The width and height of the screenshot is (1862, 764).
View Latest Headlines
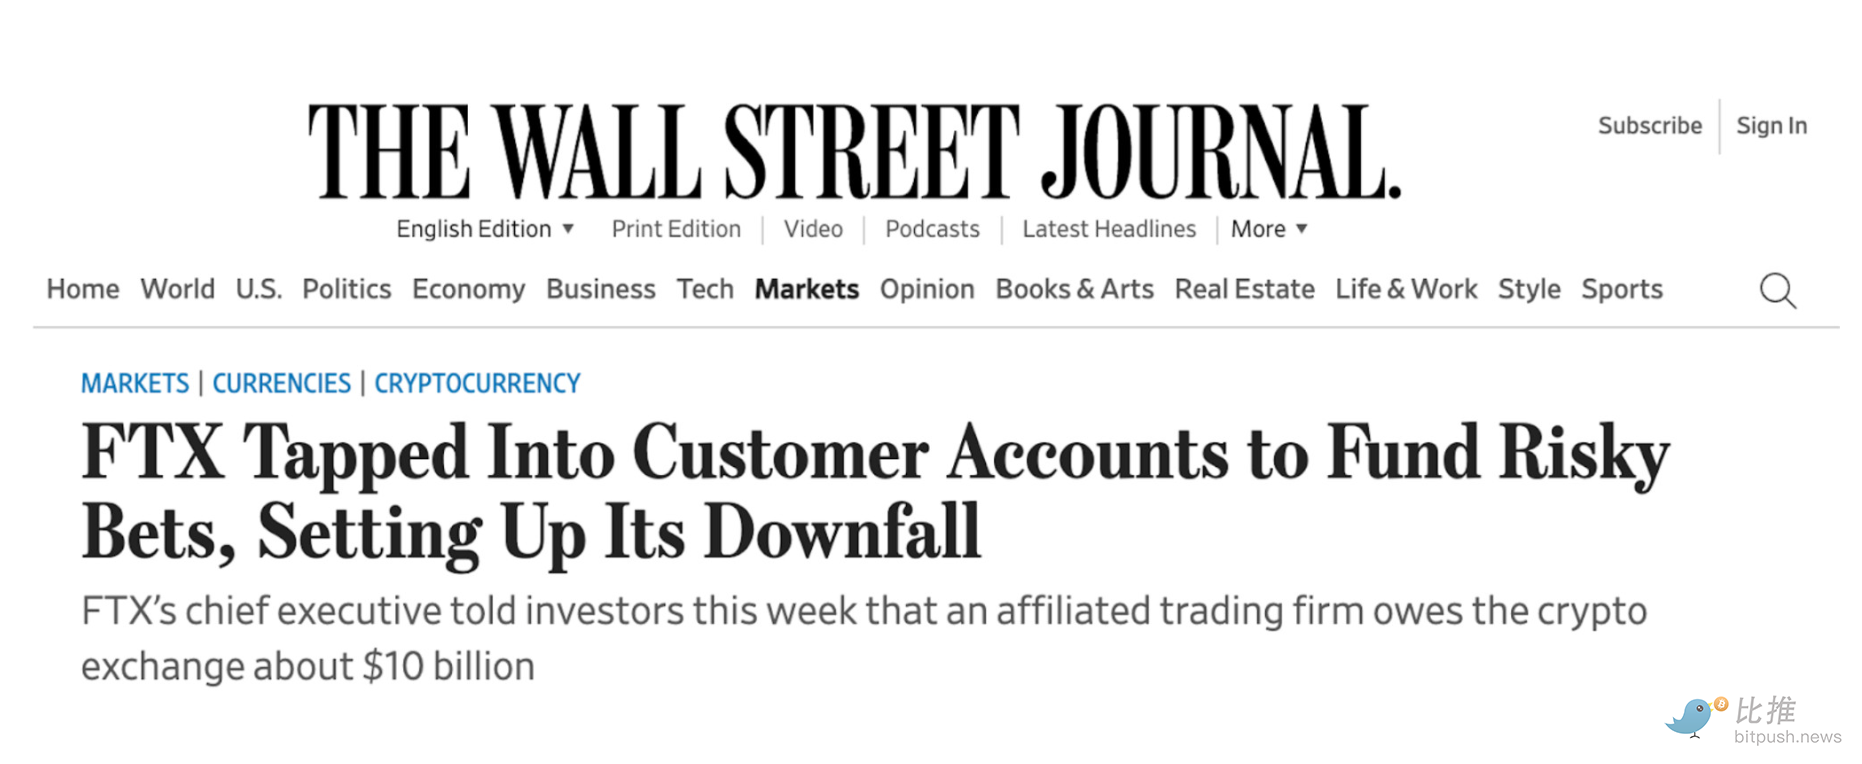pos(1109,229)
